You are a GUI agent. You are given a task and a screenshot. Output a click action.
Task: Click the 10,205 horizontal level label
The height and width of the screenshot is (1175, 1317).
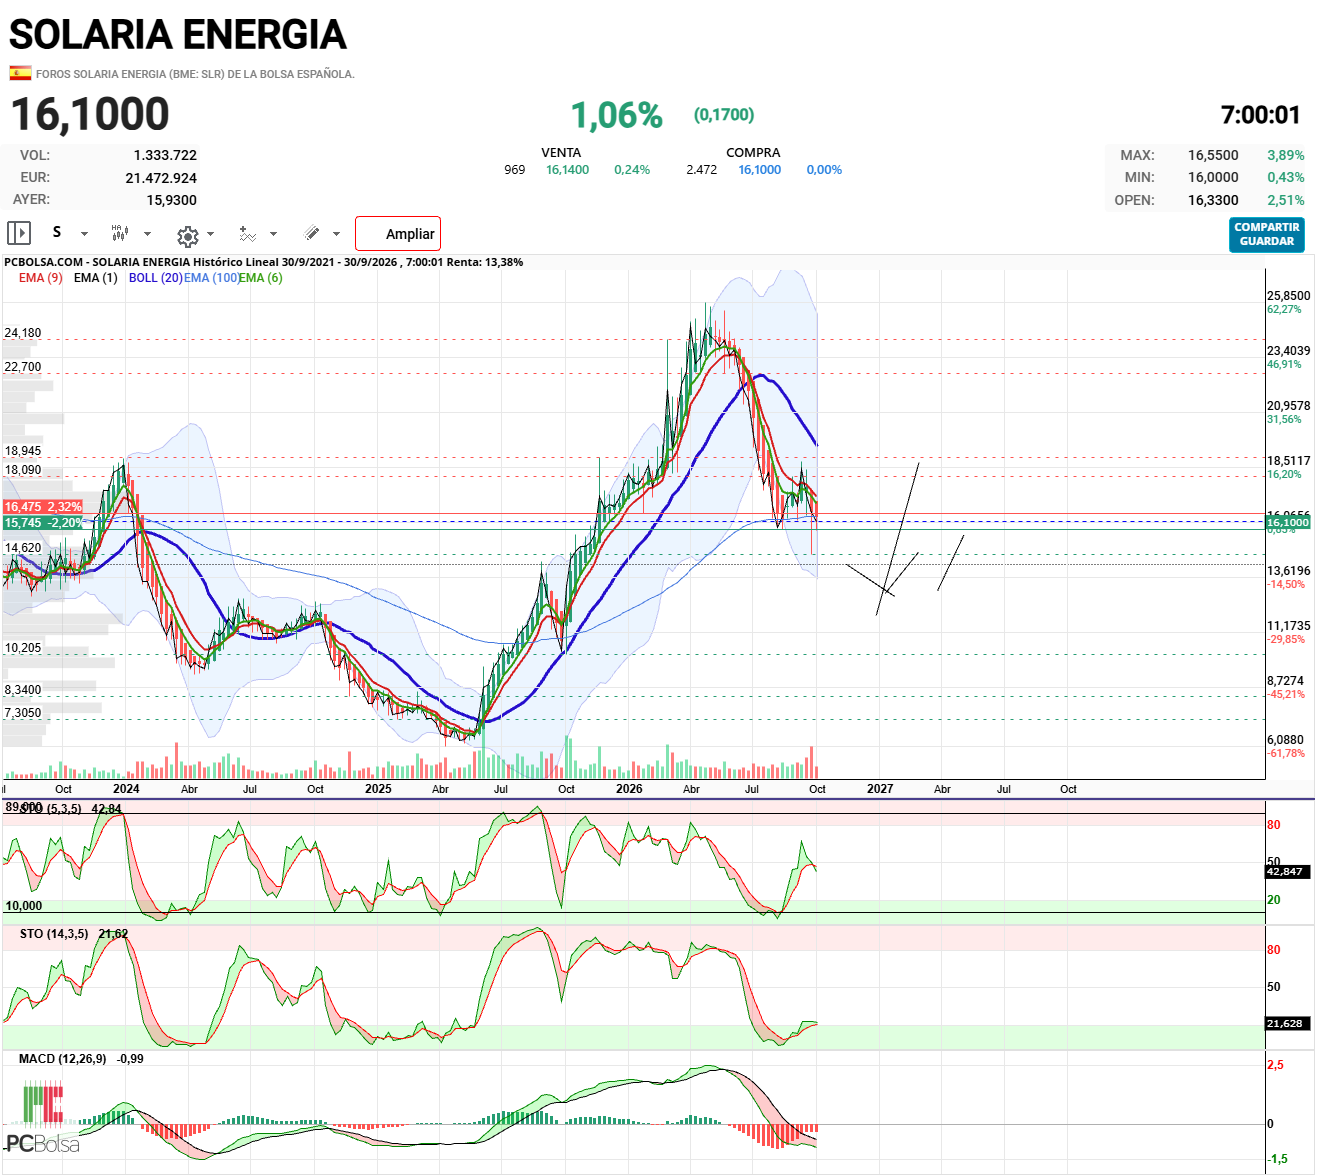pos(23,648)
